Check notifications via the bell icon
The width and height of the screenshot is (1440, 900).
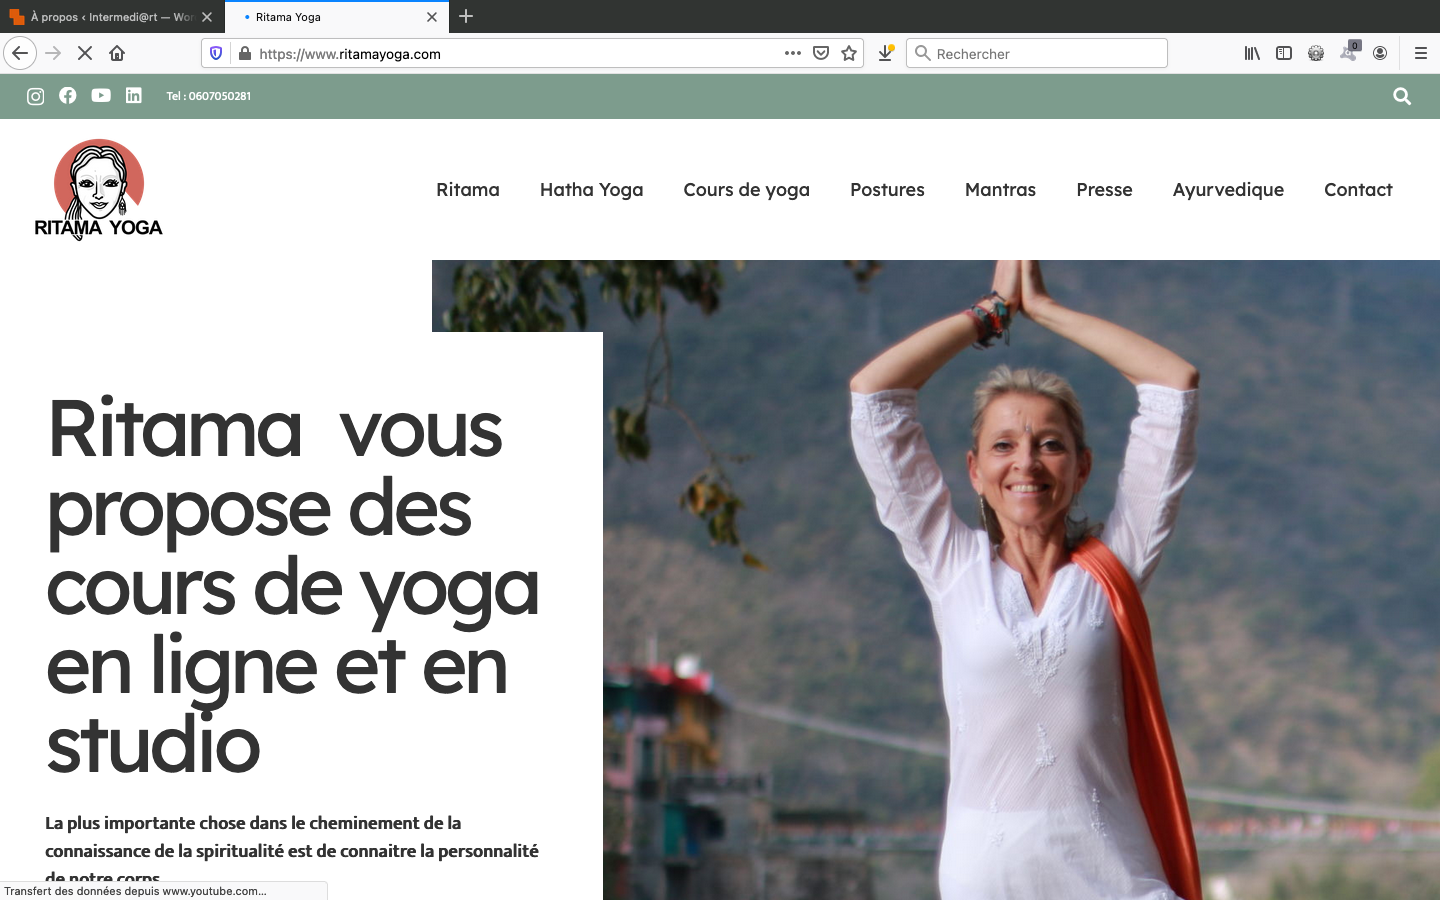click(x=1348, y=53)
